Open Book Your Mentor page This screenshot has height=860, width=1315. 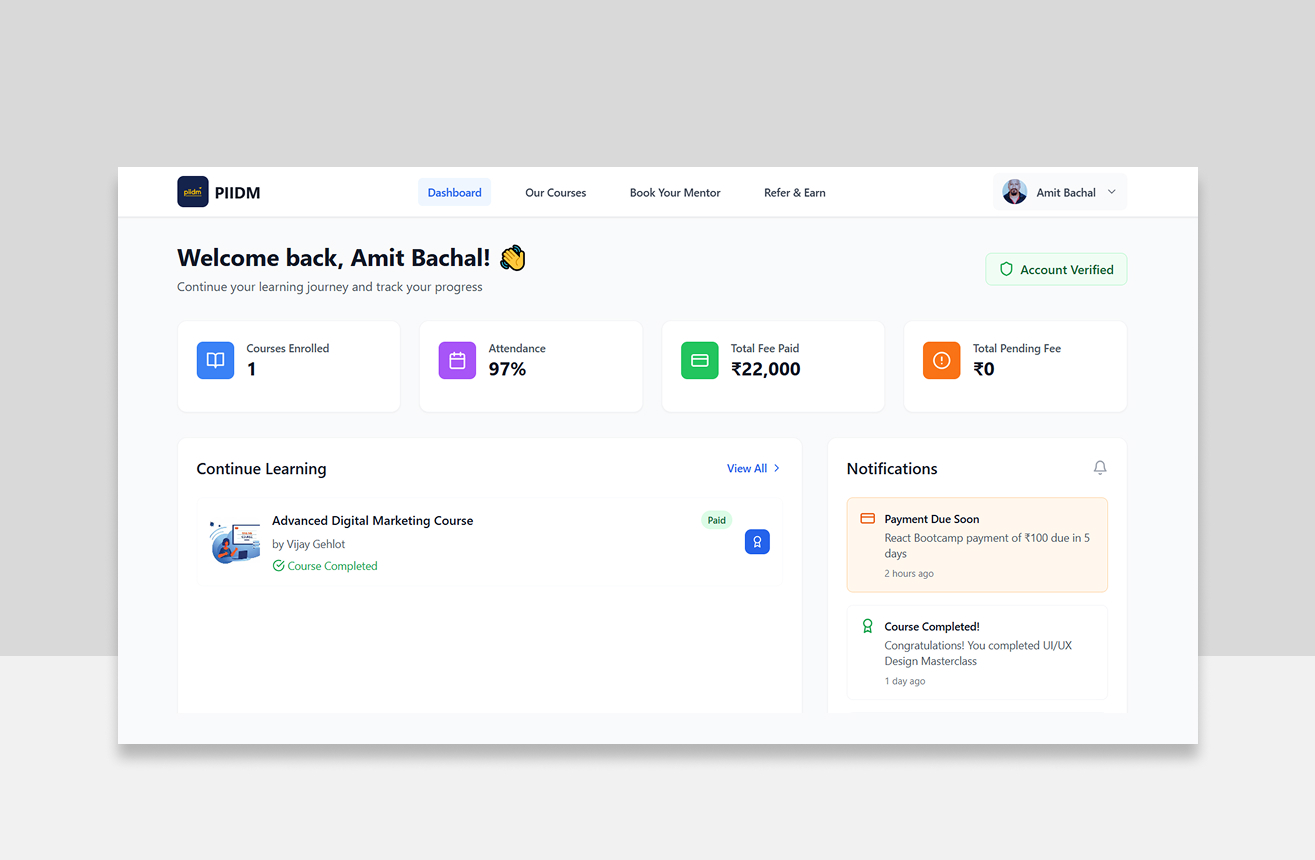(x=675, y=192)
